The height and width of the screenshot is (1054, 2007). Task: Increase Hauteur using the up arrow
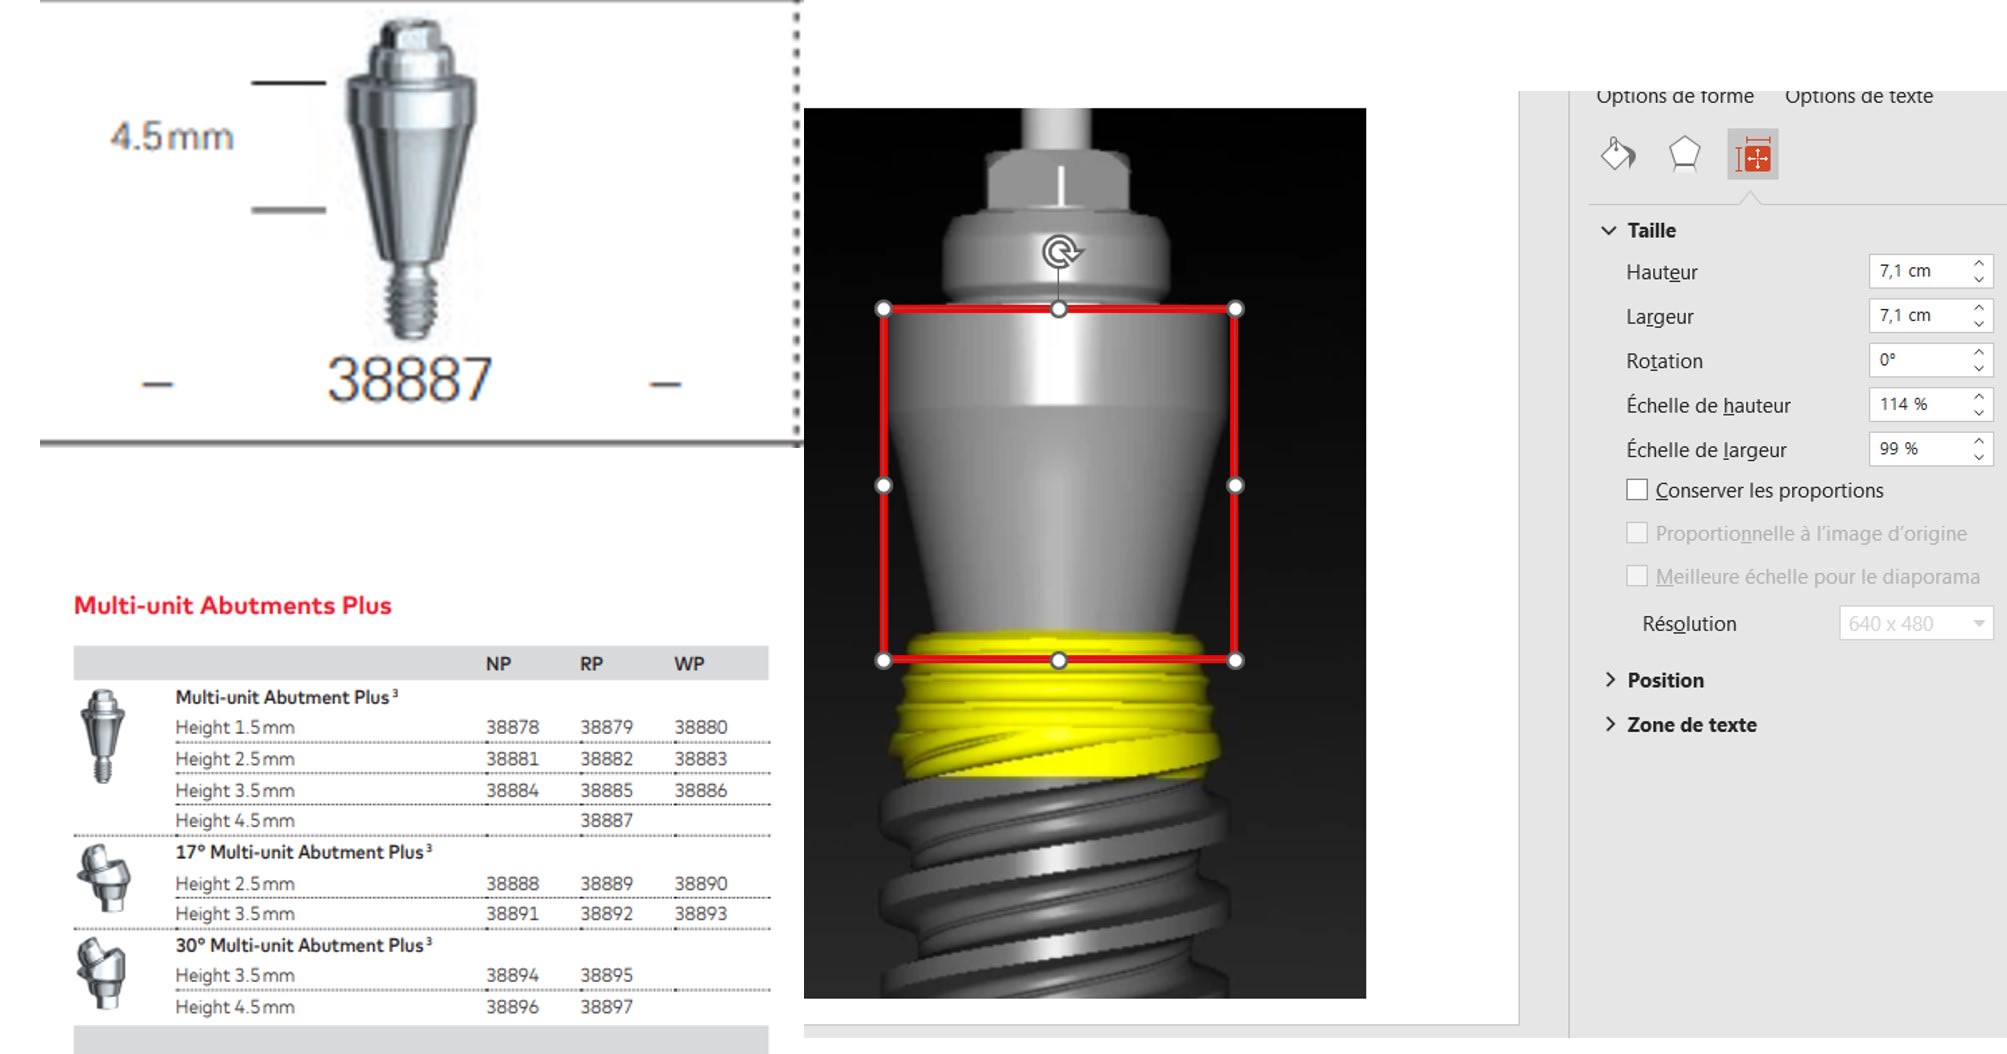click(1978, 264)
